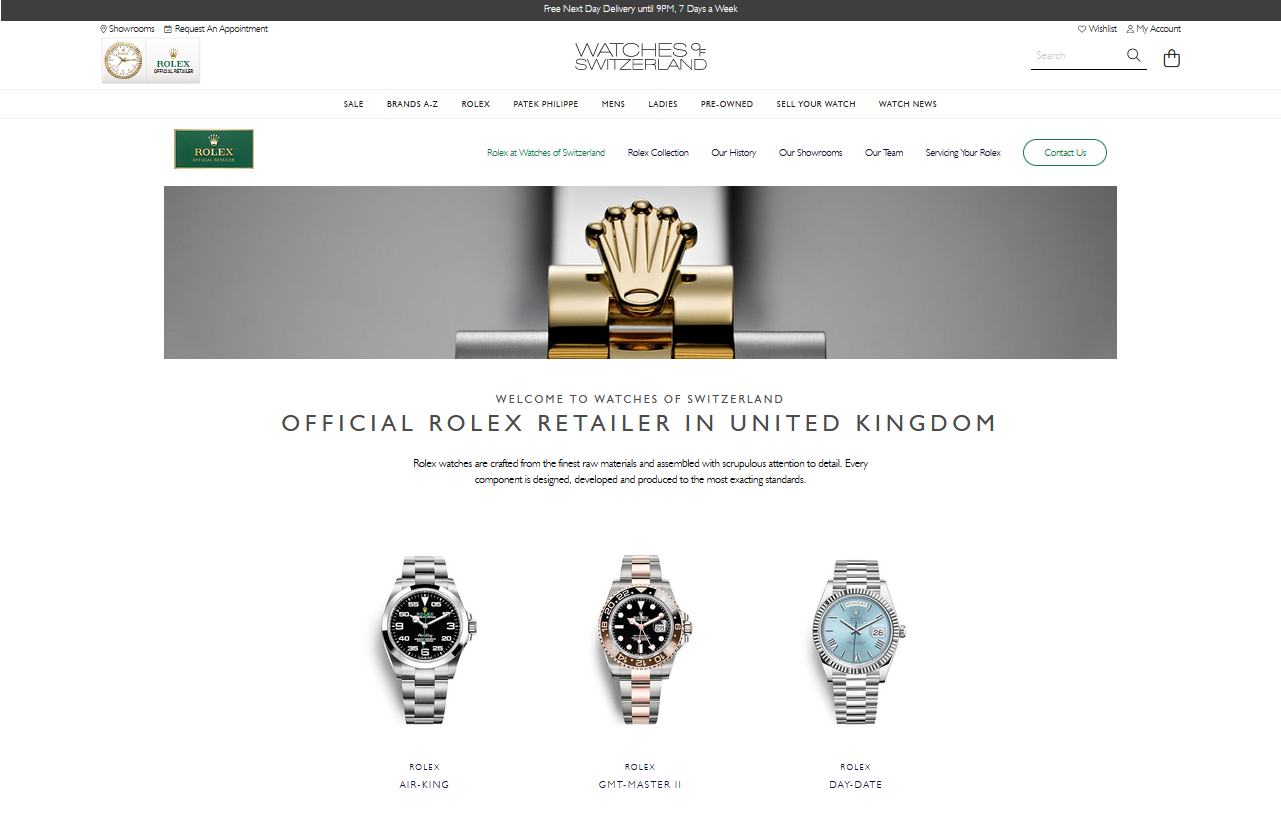
Task: Open My Account person icon
Action: [x=1130, y=29]
